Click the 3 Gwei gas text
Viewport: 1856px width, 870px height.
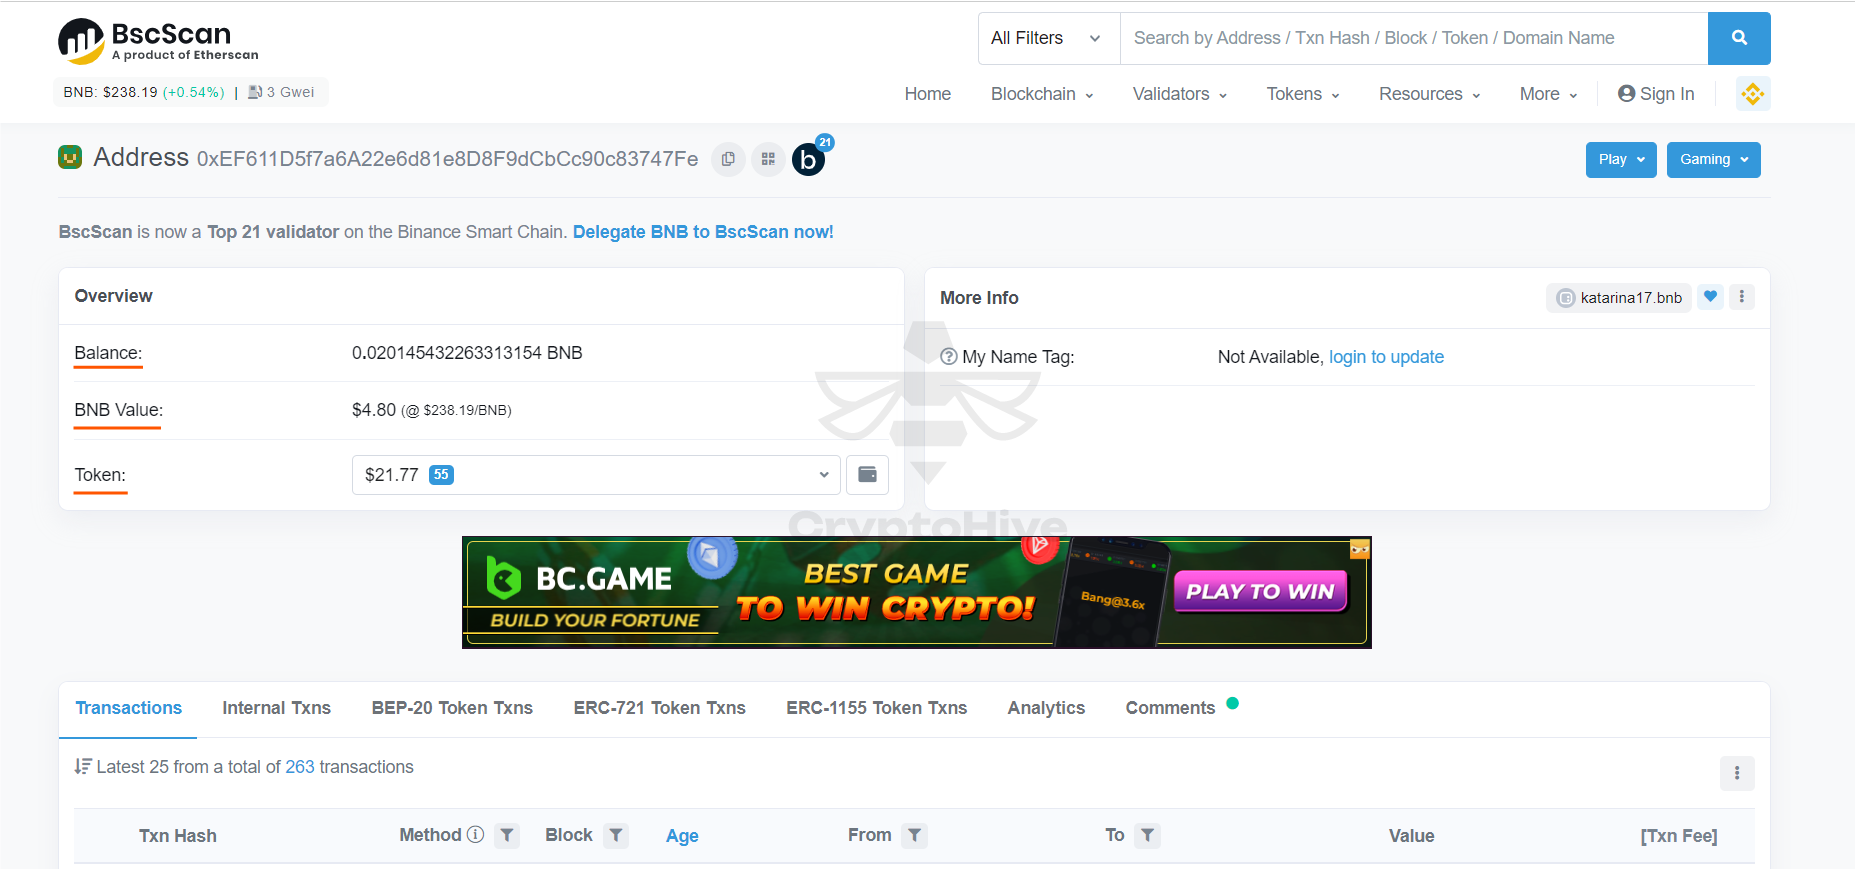tap(291, 92)
